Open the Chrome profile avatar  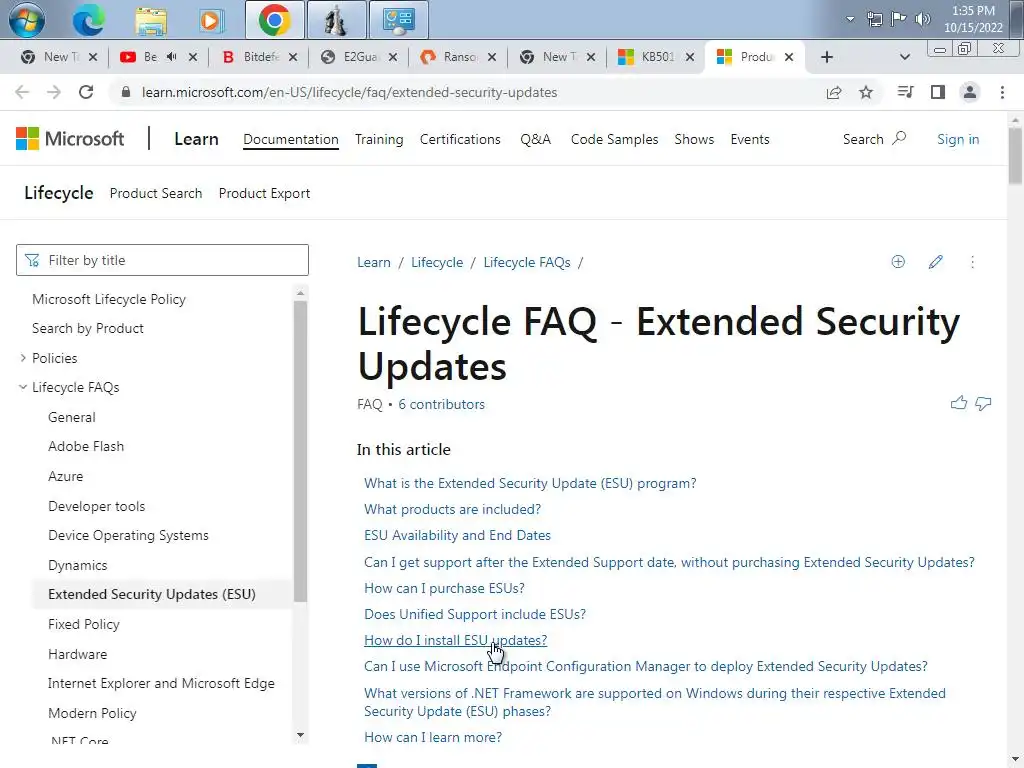pyautogui.click(x=970, y=92)
